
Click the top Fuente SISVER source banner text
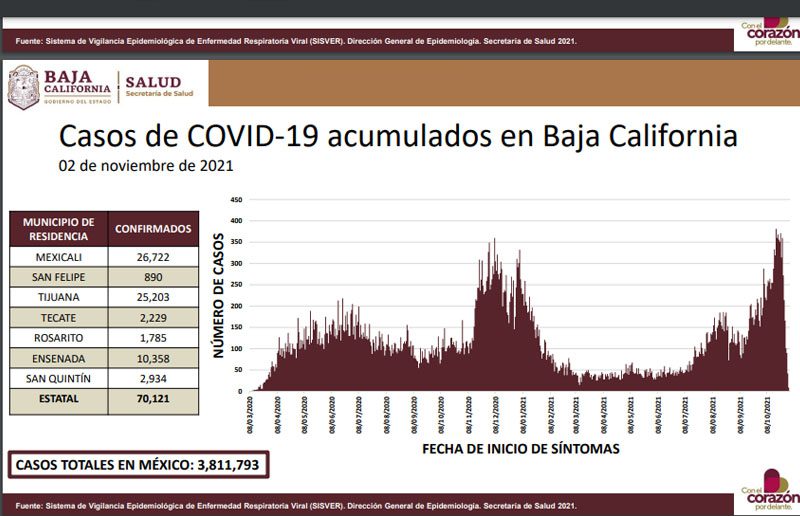pos(296,41)
